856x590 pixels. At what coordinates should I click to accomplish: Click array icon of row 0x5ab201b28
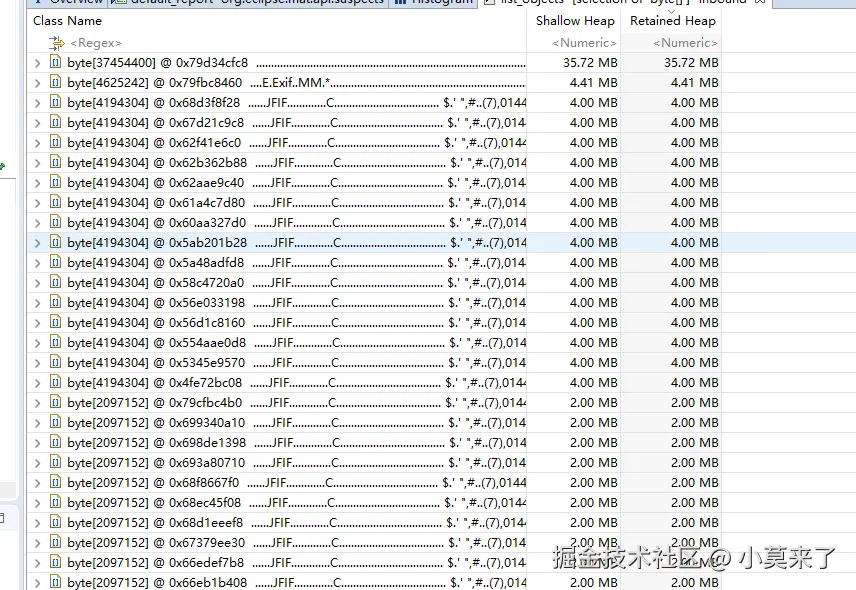click(x=55, y=242)
